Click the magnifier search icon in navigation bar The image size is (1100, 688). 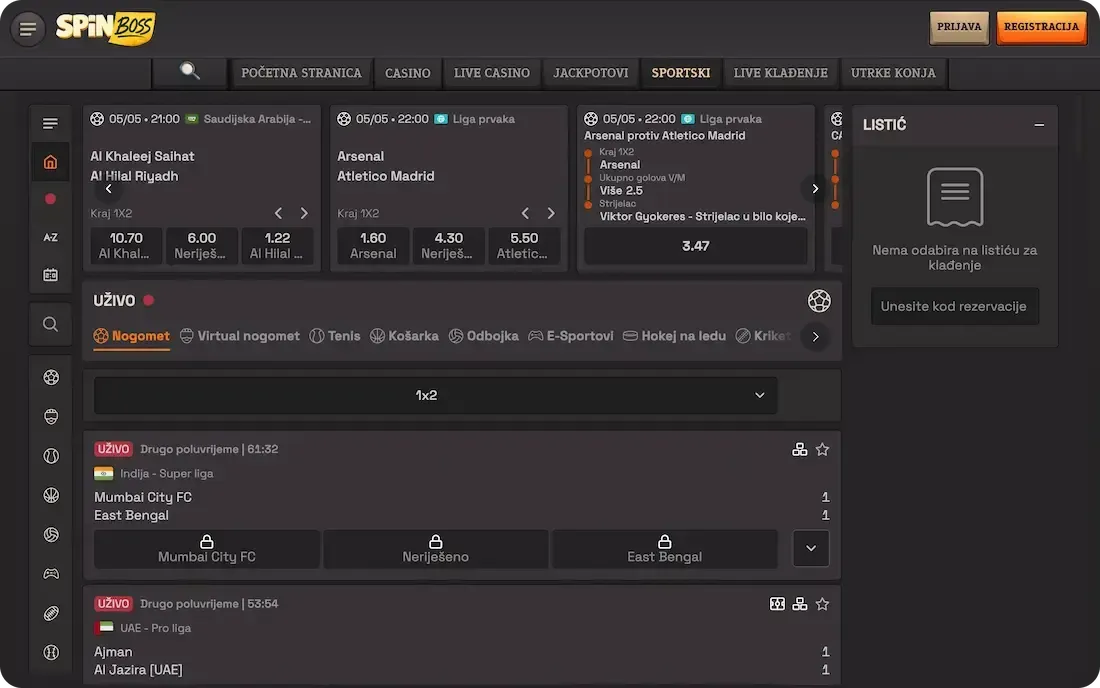click(x=189, y=71)
